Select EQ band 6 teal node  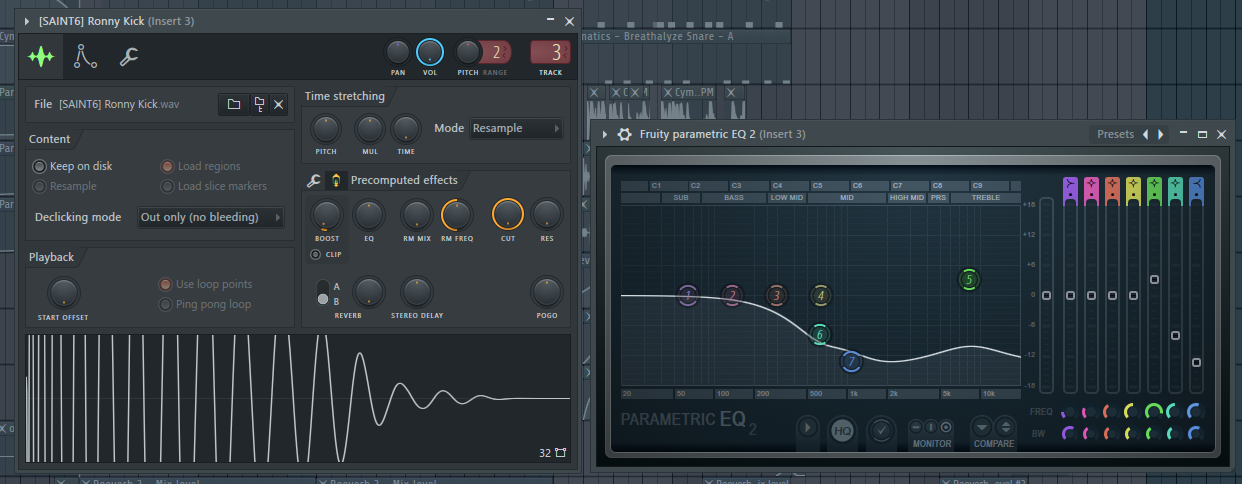tap(820, 335)
